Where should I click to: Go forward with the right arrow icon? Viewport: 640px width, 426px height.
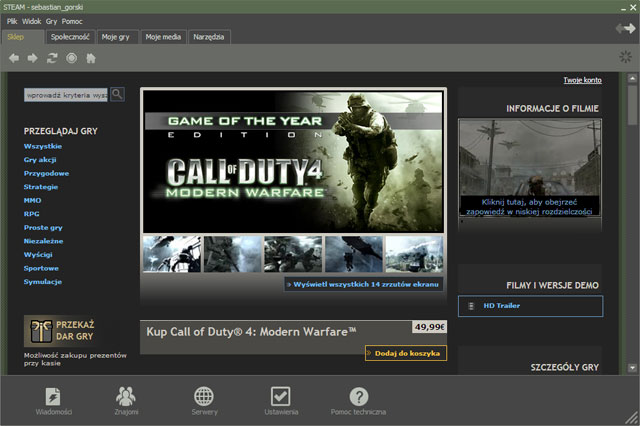[x=32, y=58]
